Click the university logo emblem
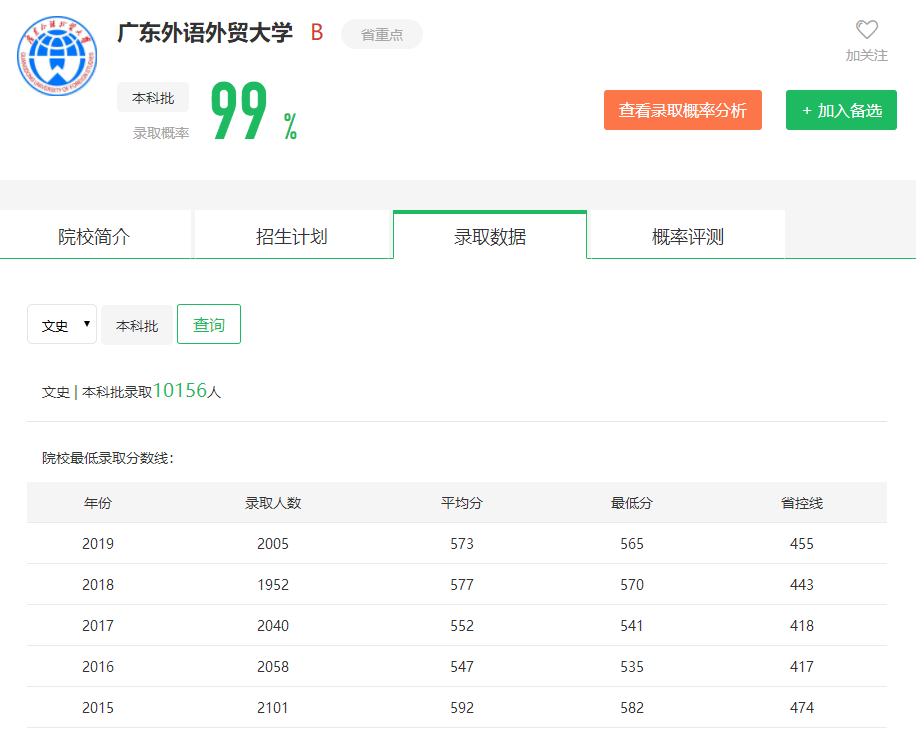Screen dimensions: 916x743 click(57, 56)
